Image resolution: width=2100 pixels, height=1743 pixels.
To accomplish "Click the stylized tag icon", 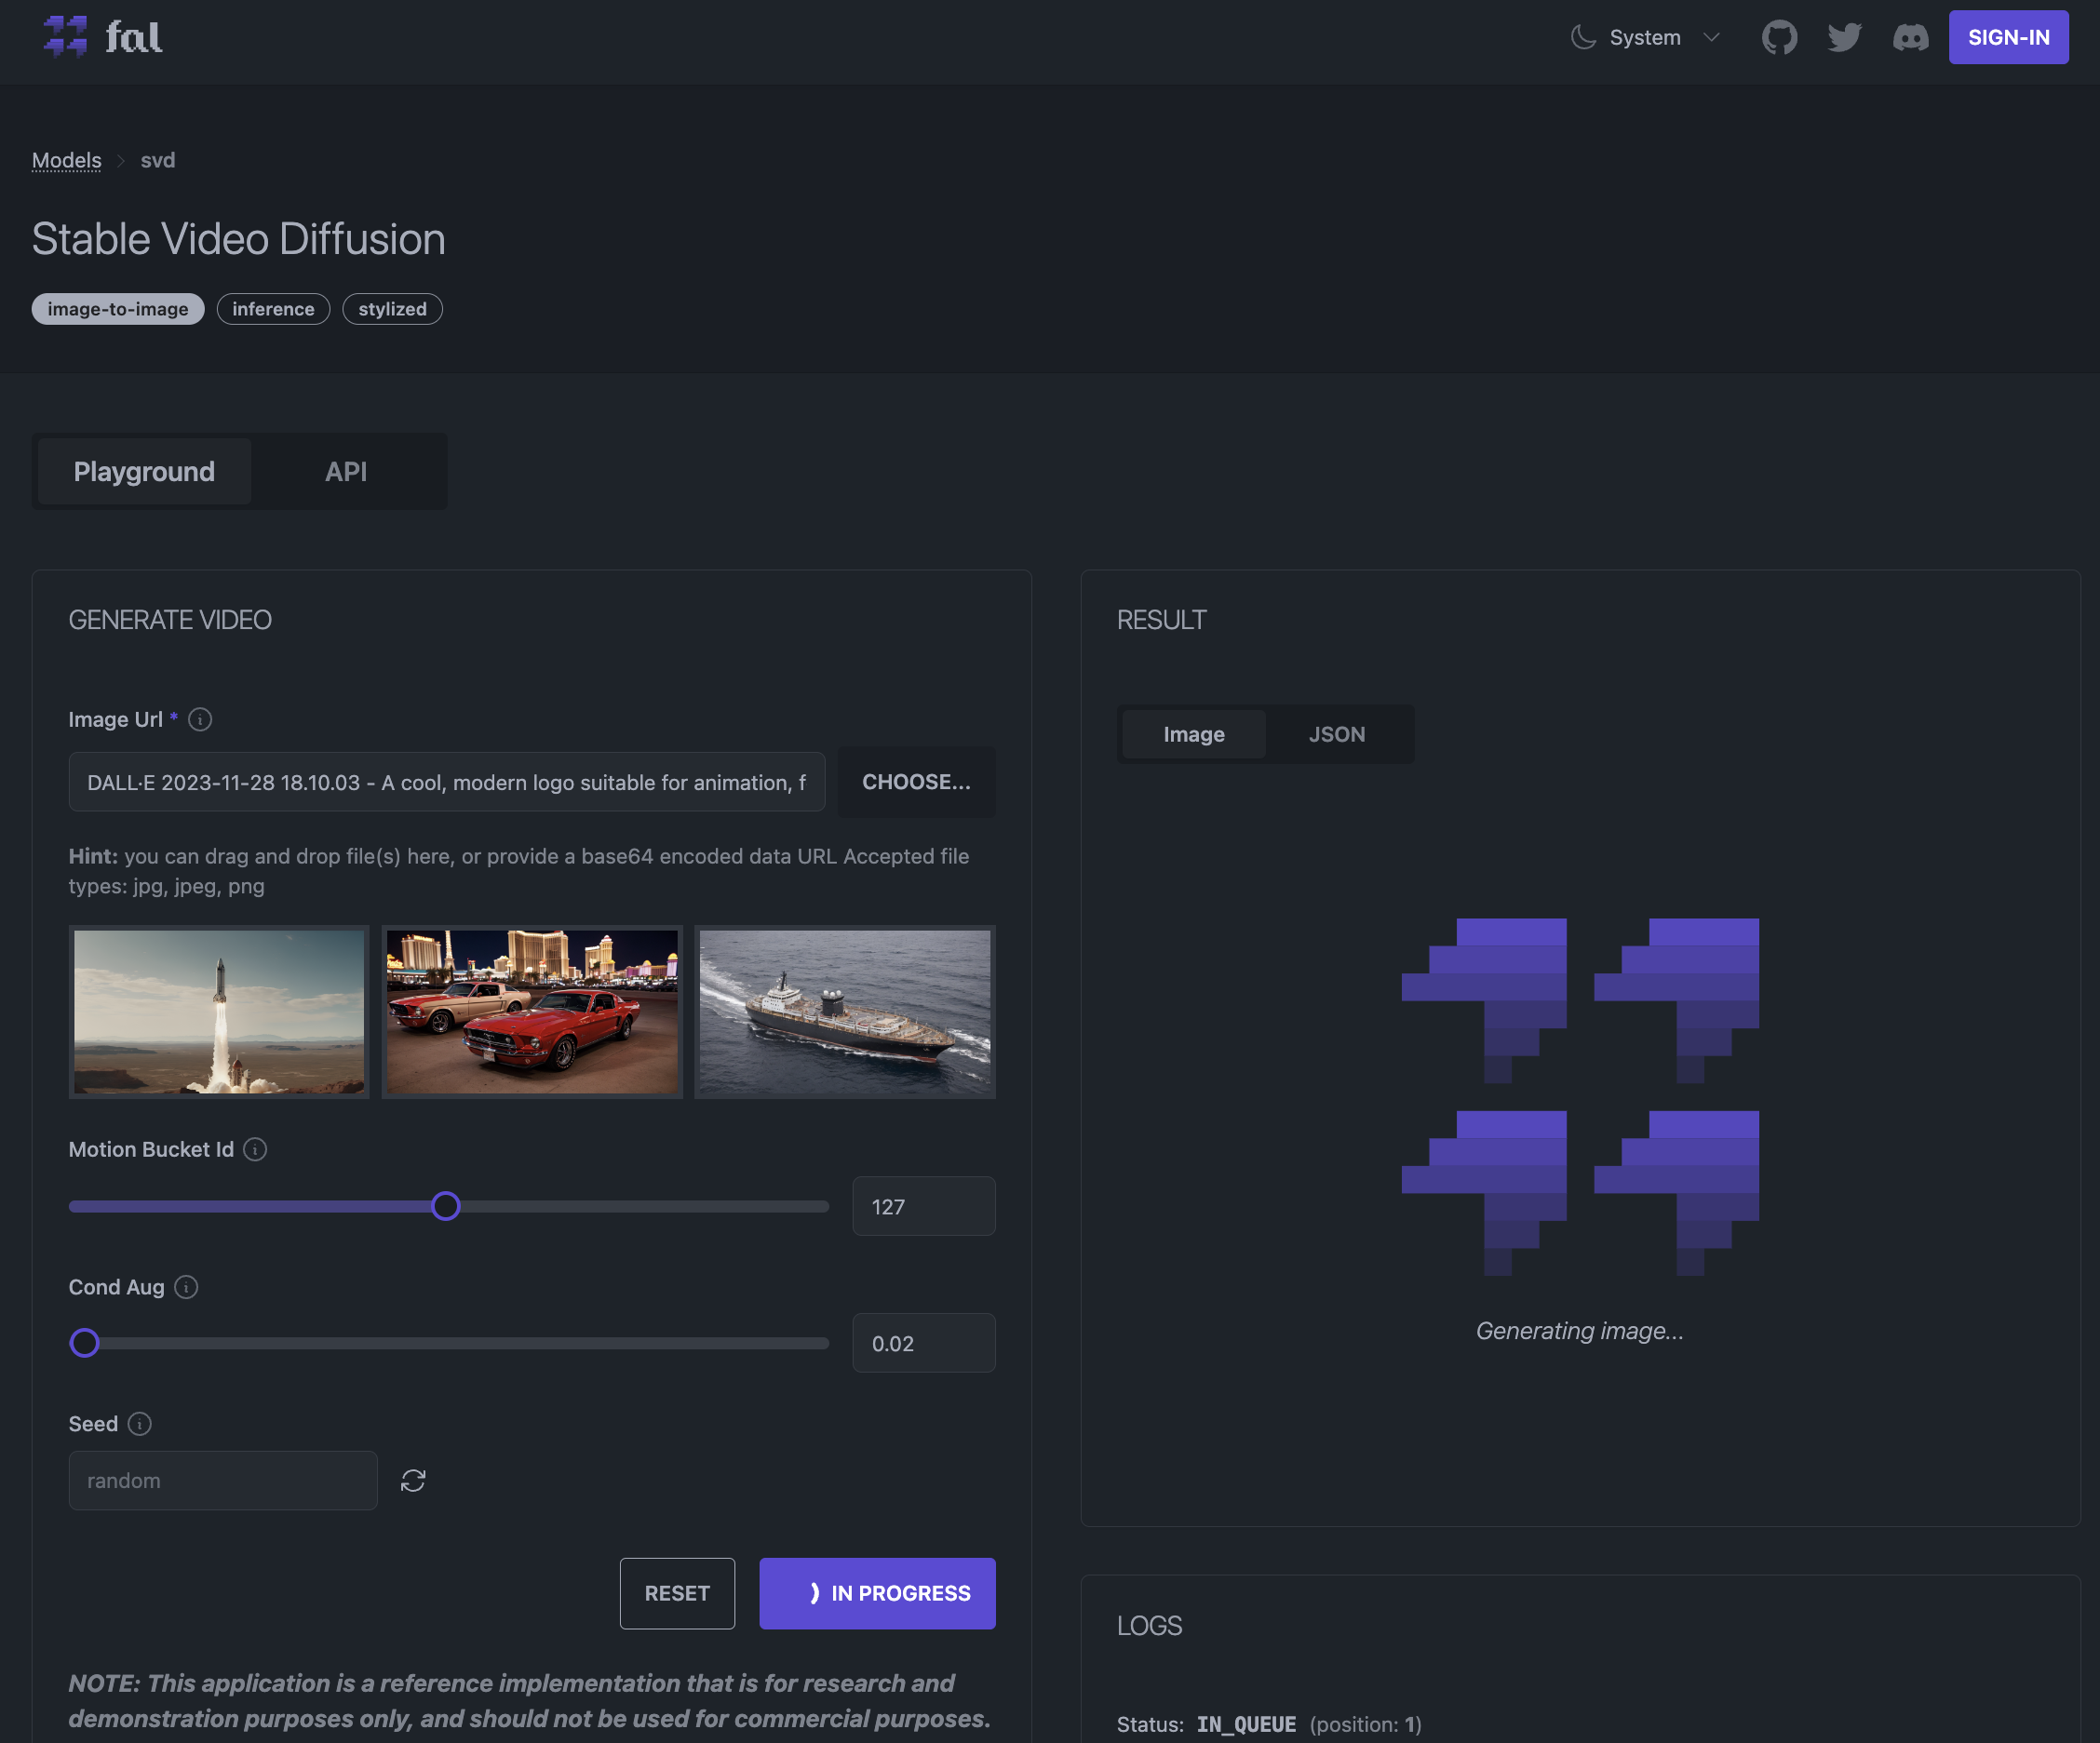I will point(393,309).
